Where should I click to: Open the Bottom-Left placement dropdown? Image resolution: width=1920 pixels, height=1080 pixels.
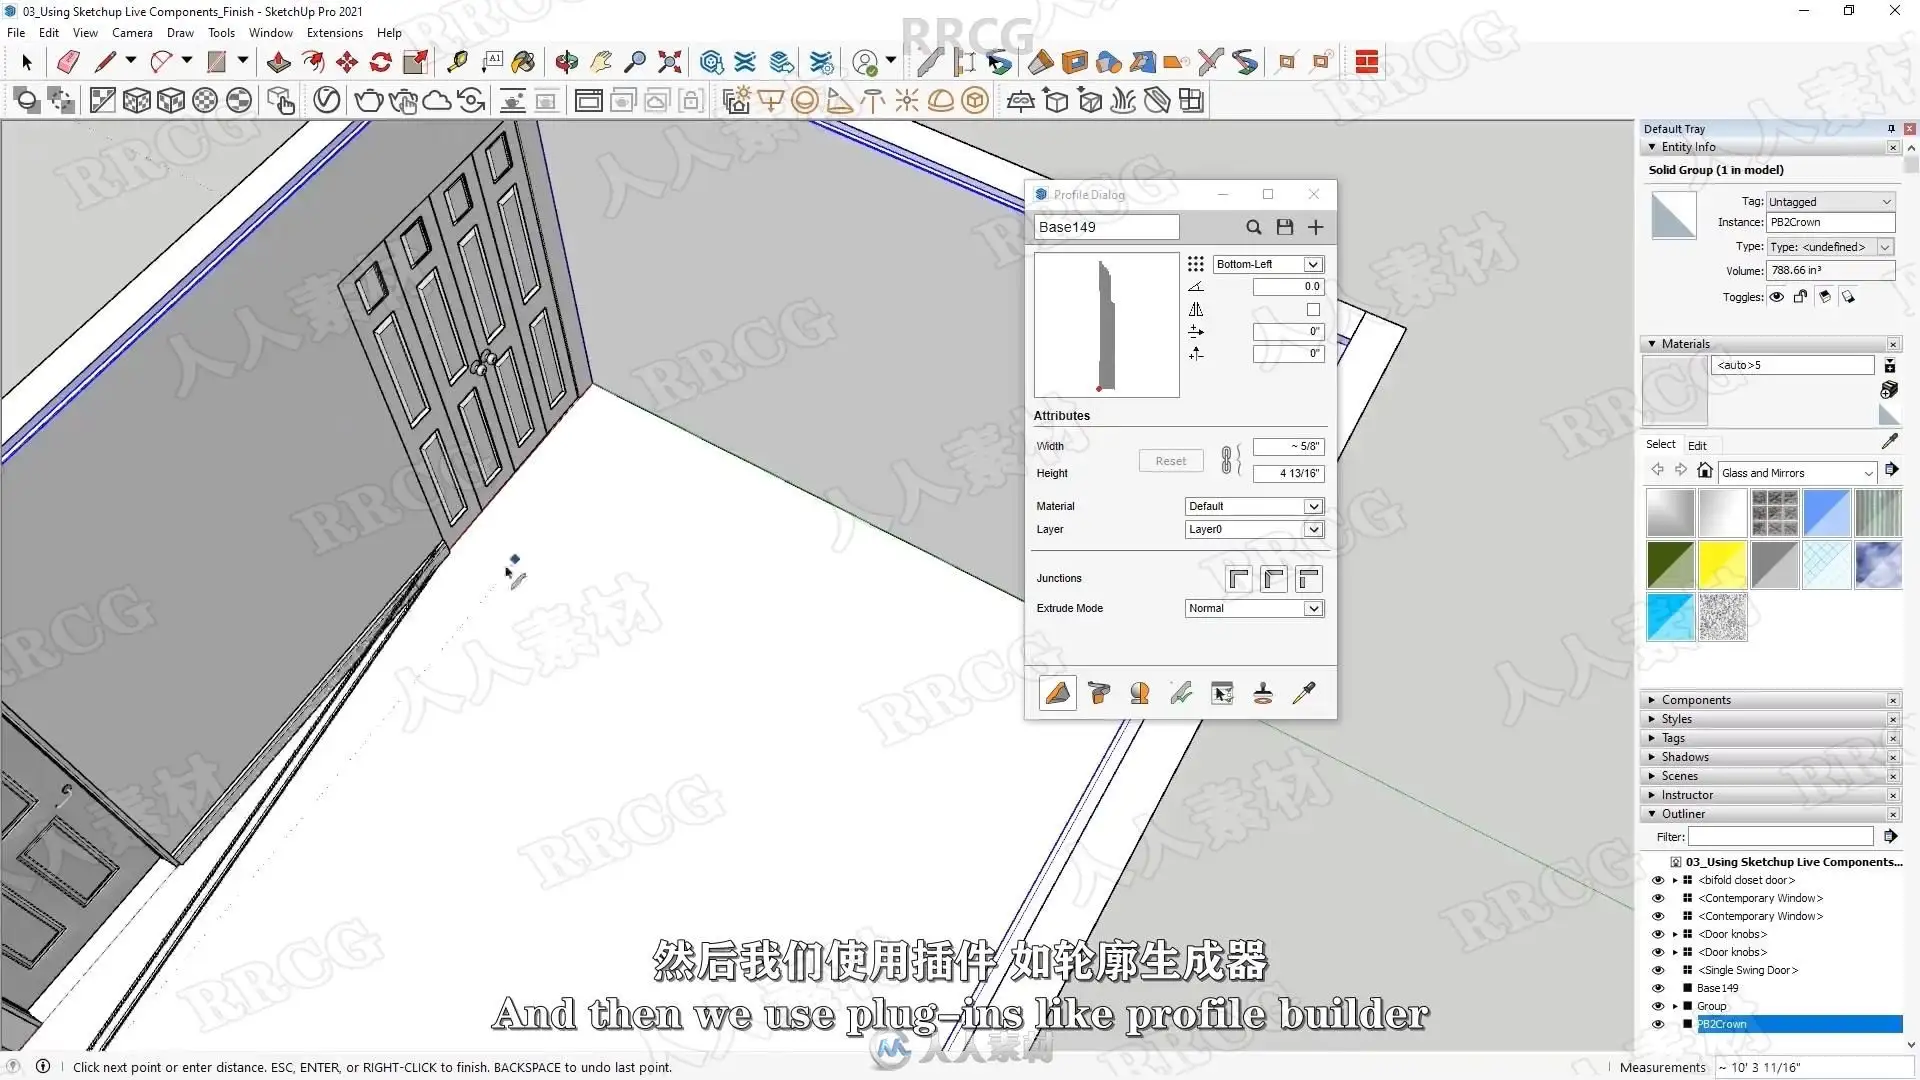click(1268, 264)
